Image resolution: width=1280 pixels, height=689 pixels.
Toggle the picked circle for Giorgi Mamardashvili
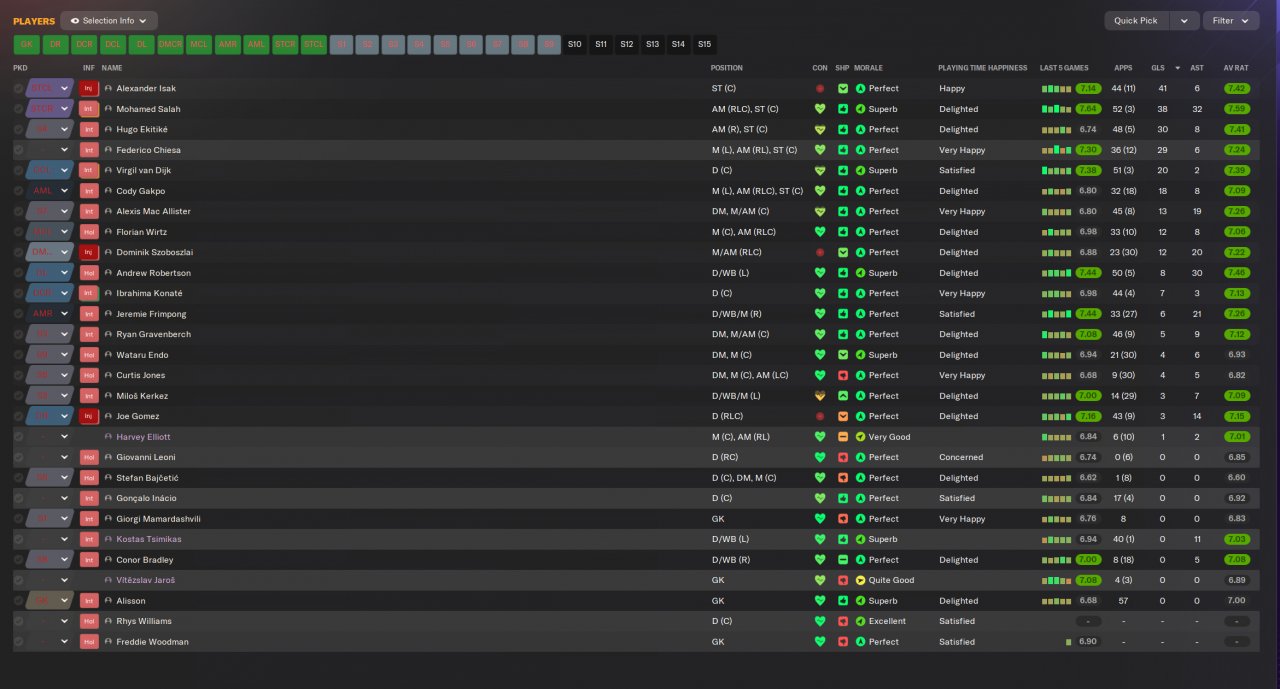click(x=18, y=519)
